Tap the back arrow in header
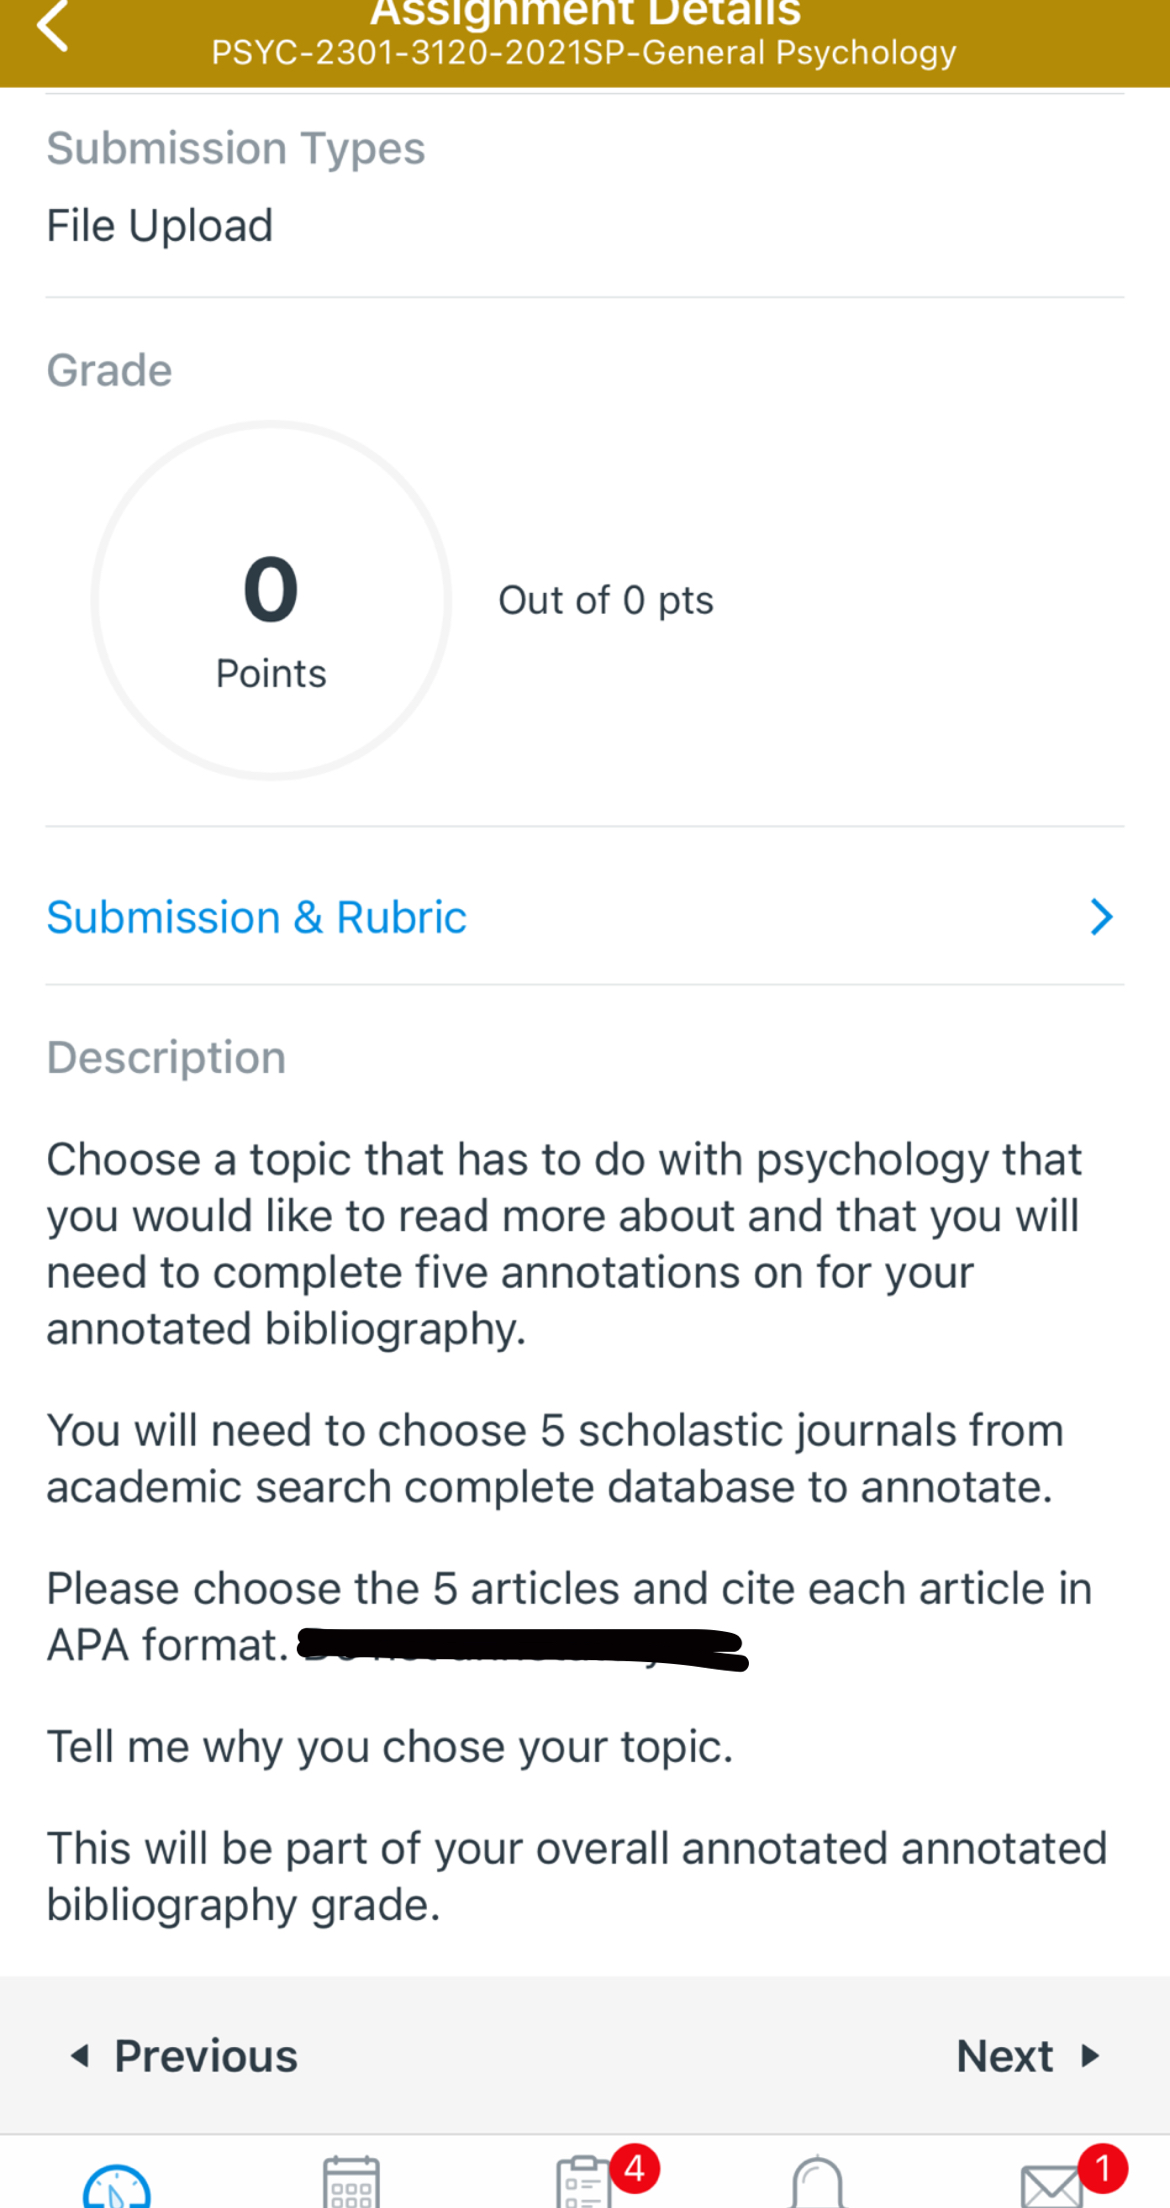Viewport: 1170px width, 2208px height. click(53, 26)
